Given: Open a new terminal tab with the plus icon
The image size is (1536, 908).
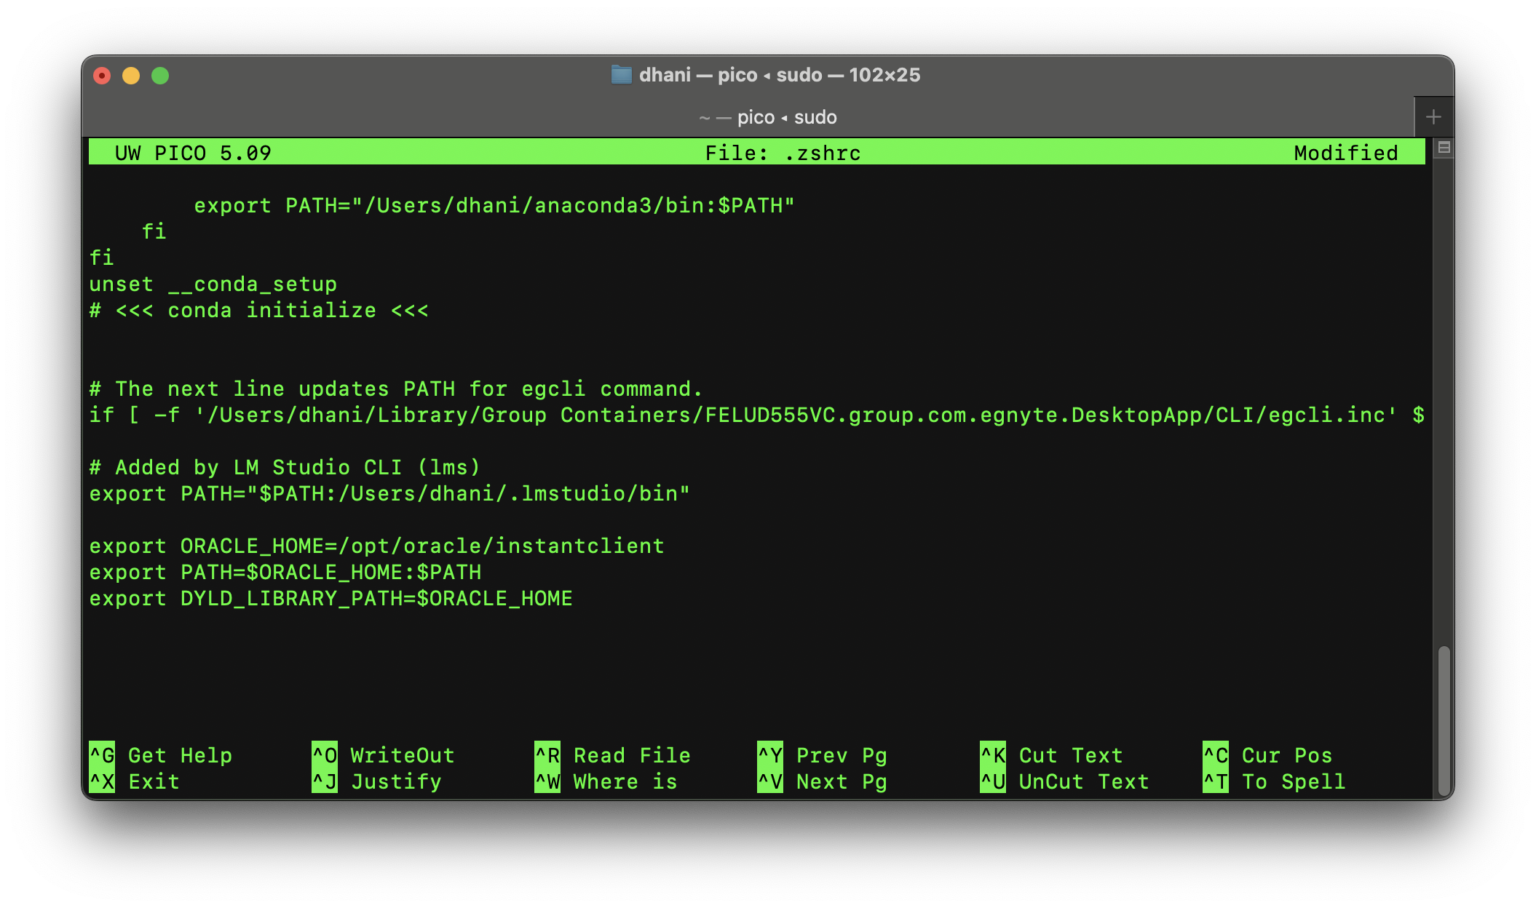Looking at the screenshot, I should pyautogui.click(x=1432, y=116).
